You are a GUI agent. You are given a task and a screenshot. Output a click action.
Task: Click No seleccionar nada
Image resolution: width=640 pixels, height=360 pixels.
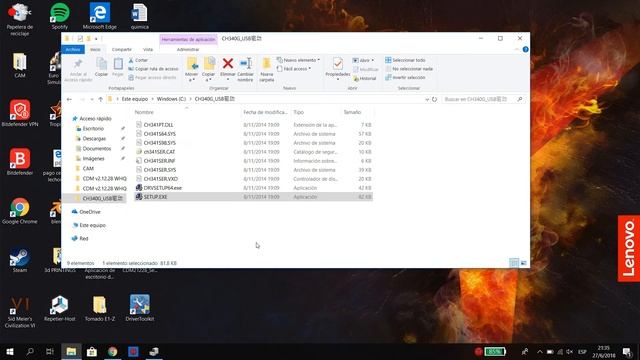(x=409, y=69)
